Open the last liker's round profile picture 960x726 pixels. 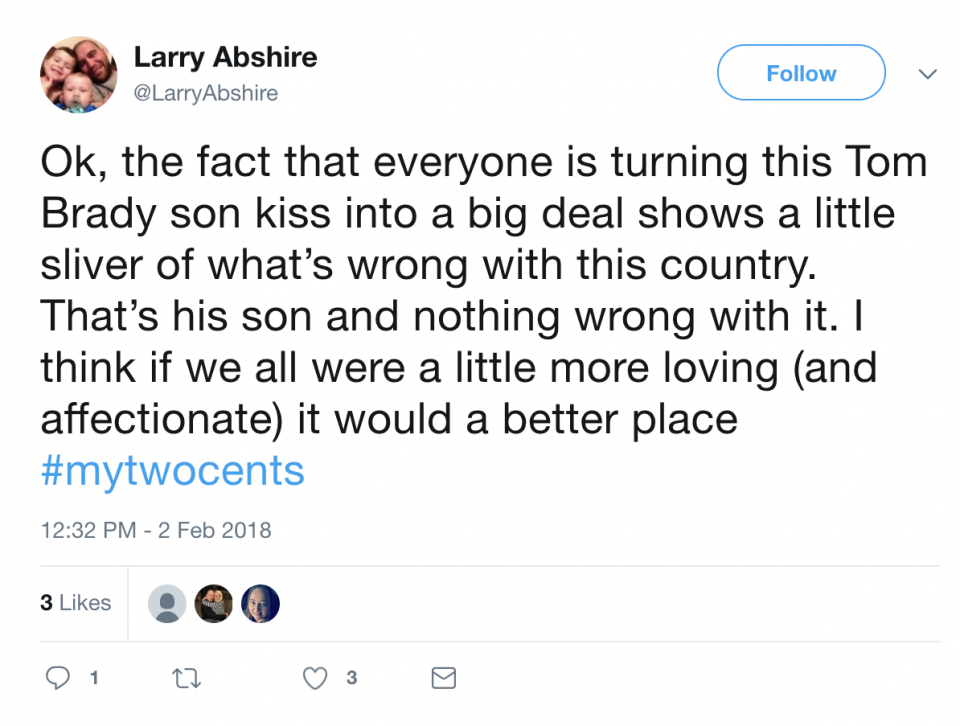(260, 604)
